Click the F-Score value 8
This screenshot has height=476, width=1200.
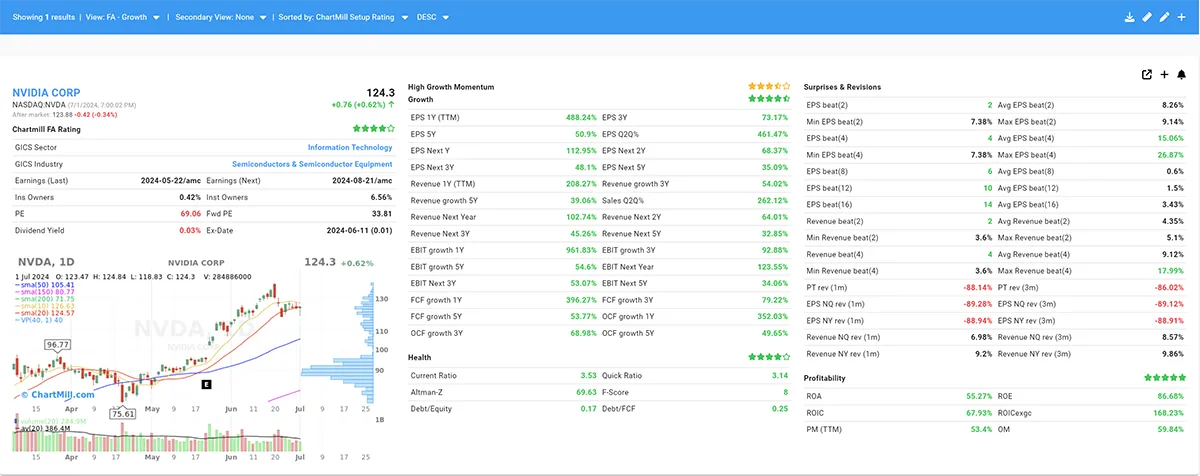(786, 391)
